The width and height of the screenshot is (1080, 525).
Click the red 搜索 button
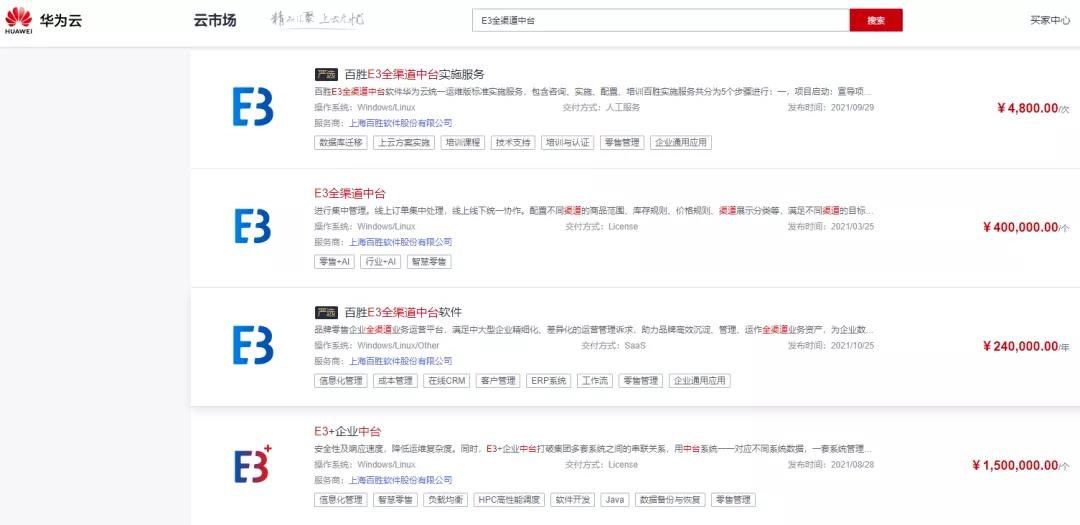tap(875, 21)
